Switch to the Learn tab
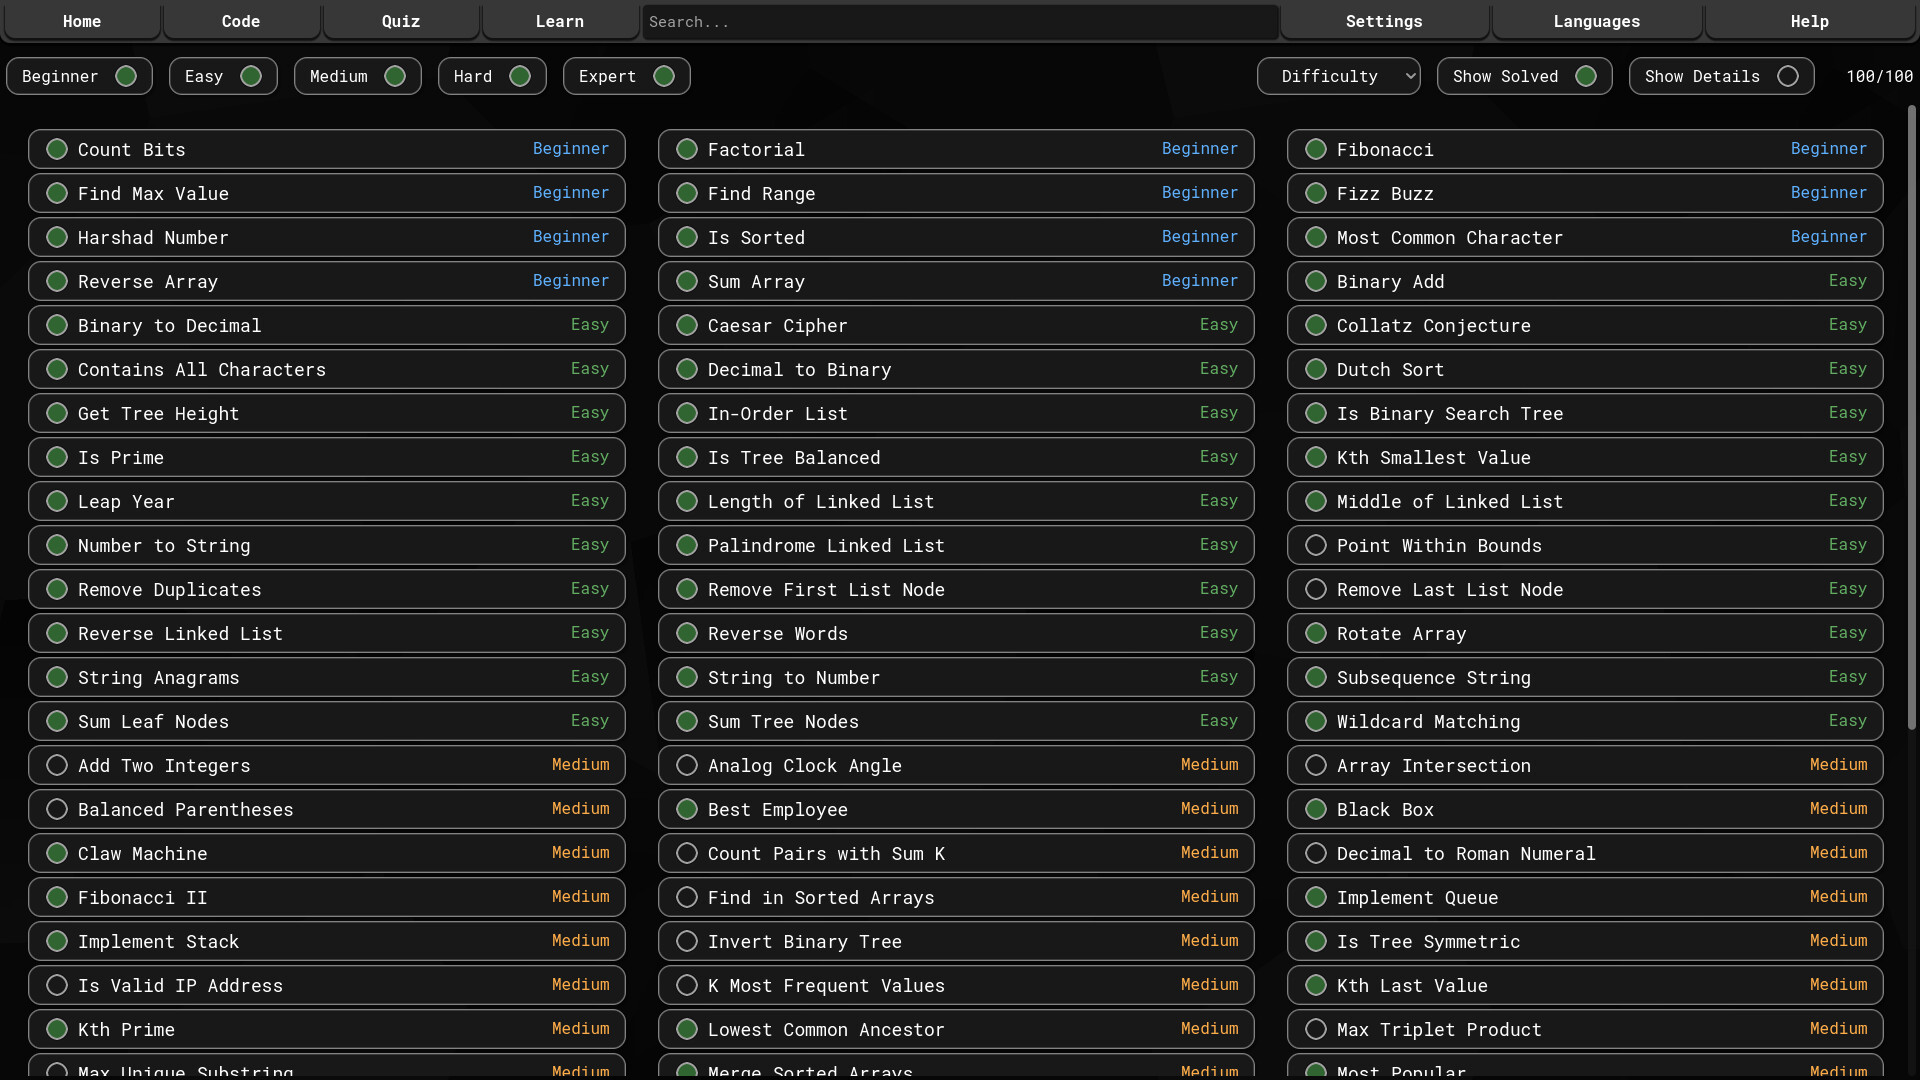The width and height of the screenshot is (1920, 1080). point(559,21)
